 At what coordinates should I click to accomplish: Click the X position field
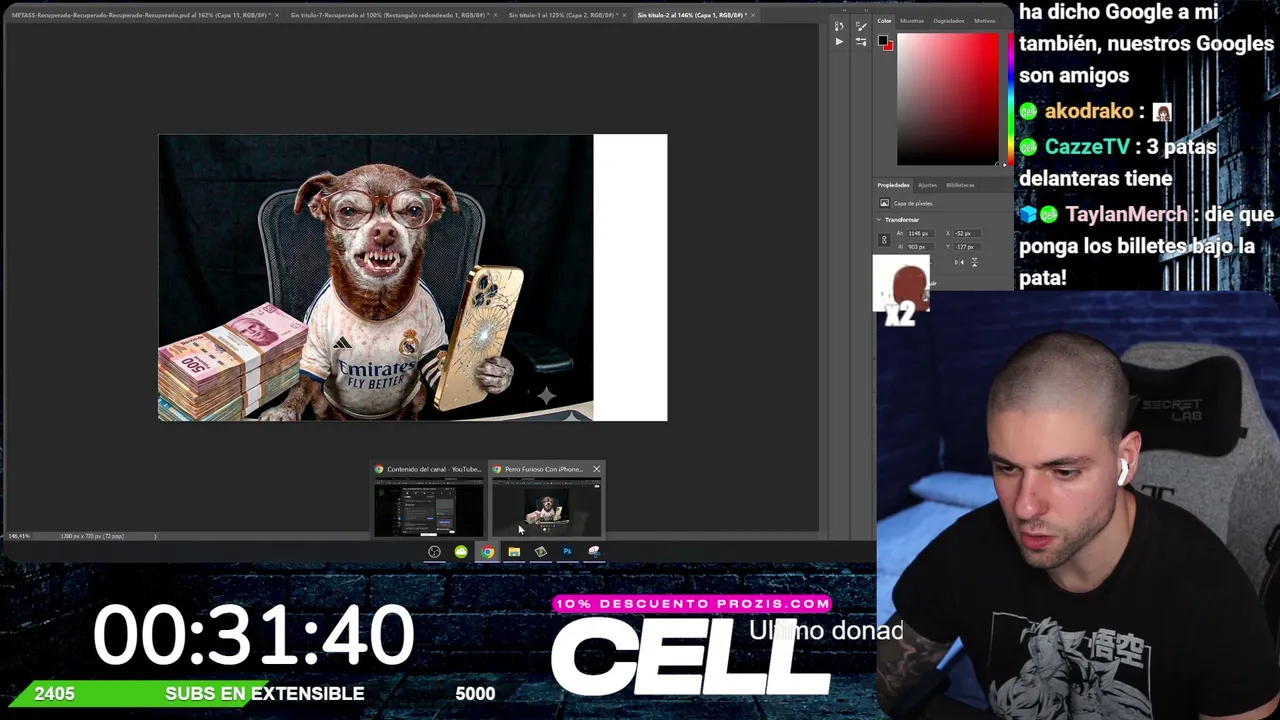coord(967,233)
